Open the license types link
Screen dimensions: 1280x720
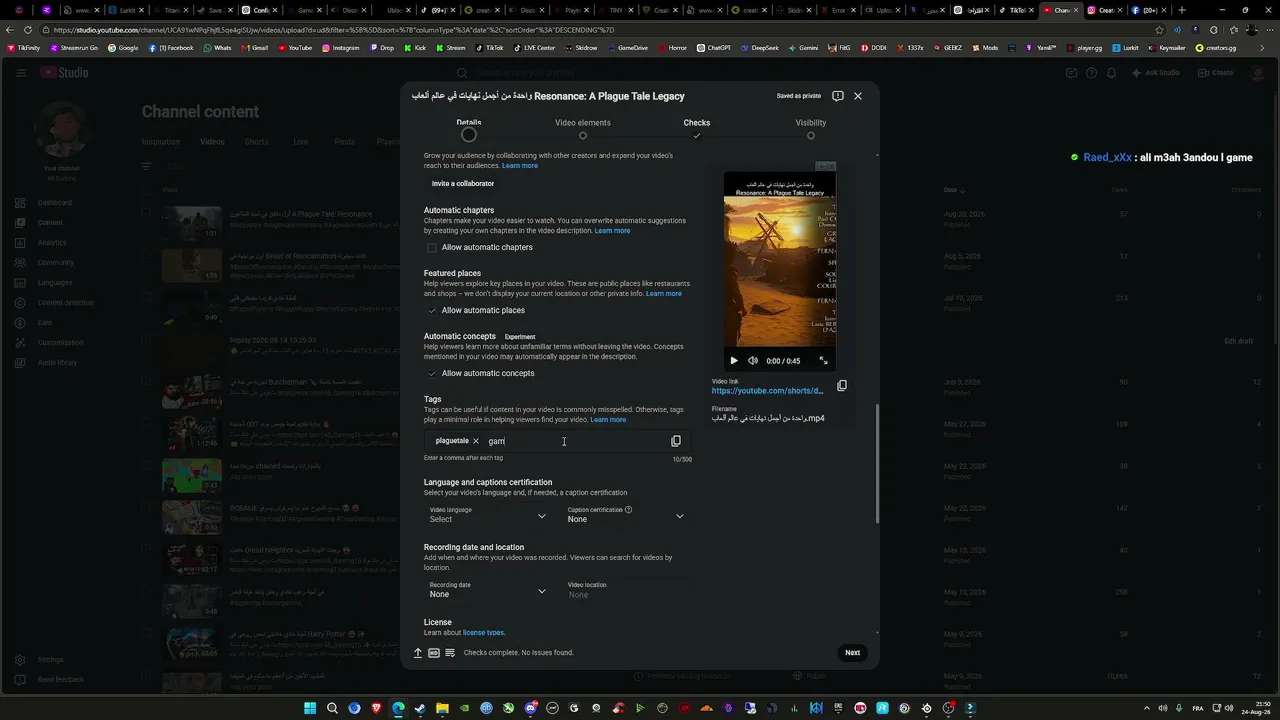pyautogui.click(x=483, y=633)
